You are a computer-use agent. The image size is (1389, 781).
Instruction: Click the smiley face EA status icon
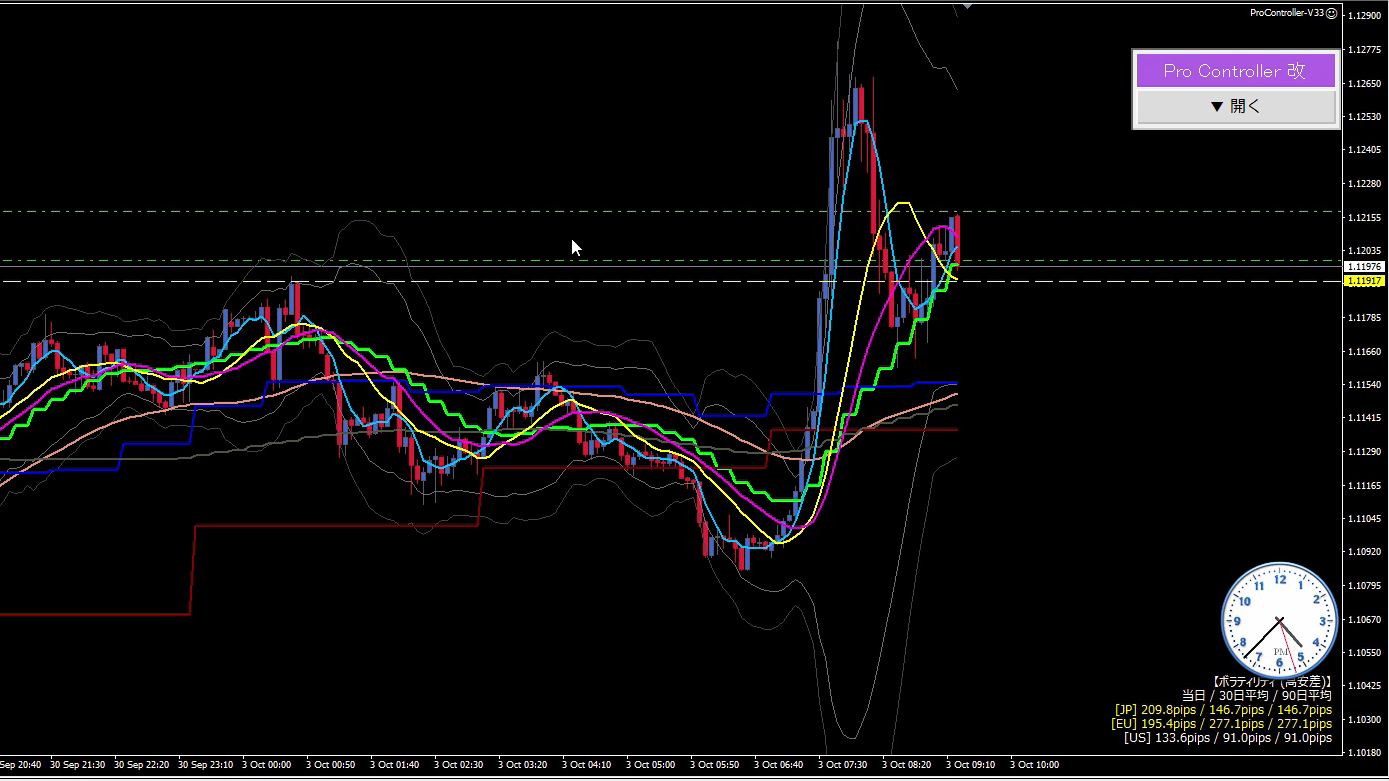[1331, 13]
